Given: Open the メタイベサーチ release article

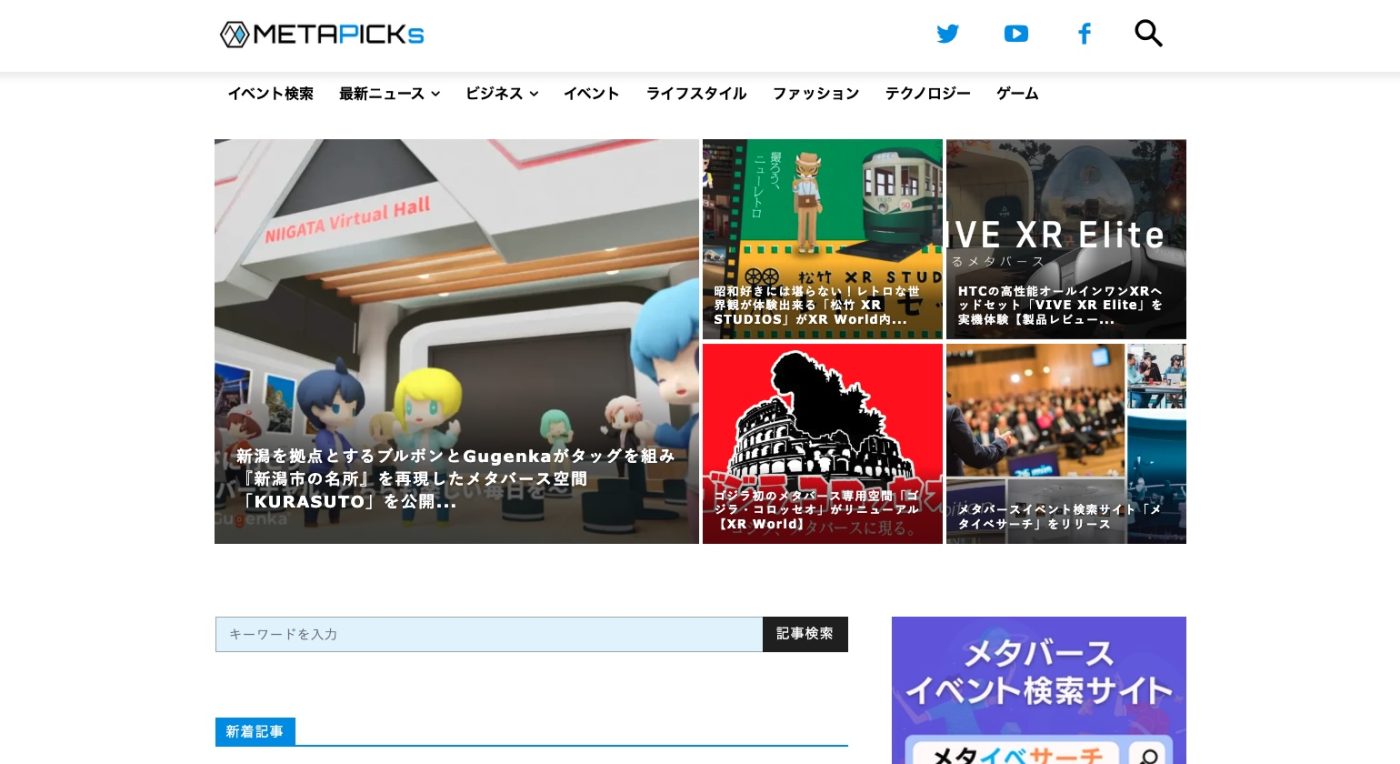Looking at the screenshot, I should pyautogui.click(x=1066, y=444).
